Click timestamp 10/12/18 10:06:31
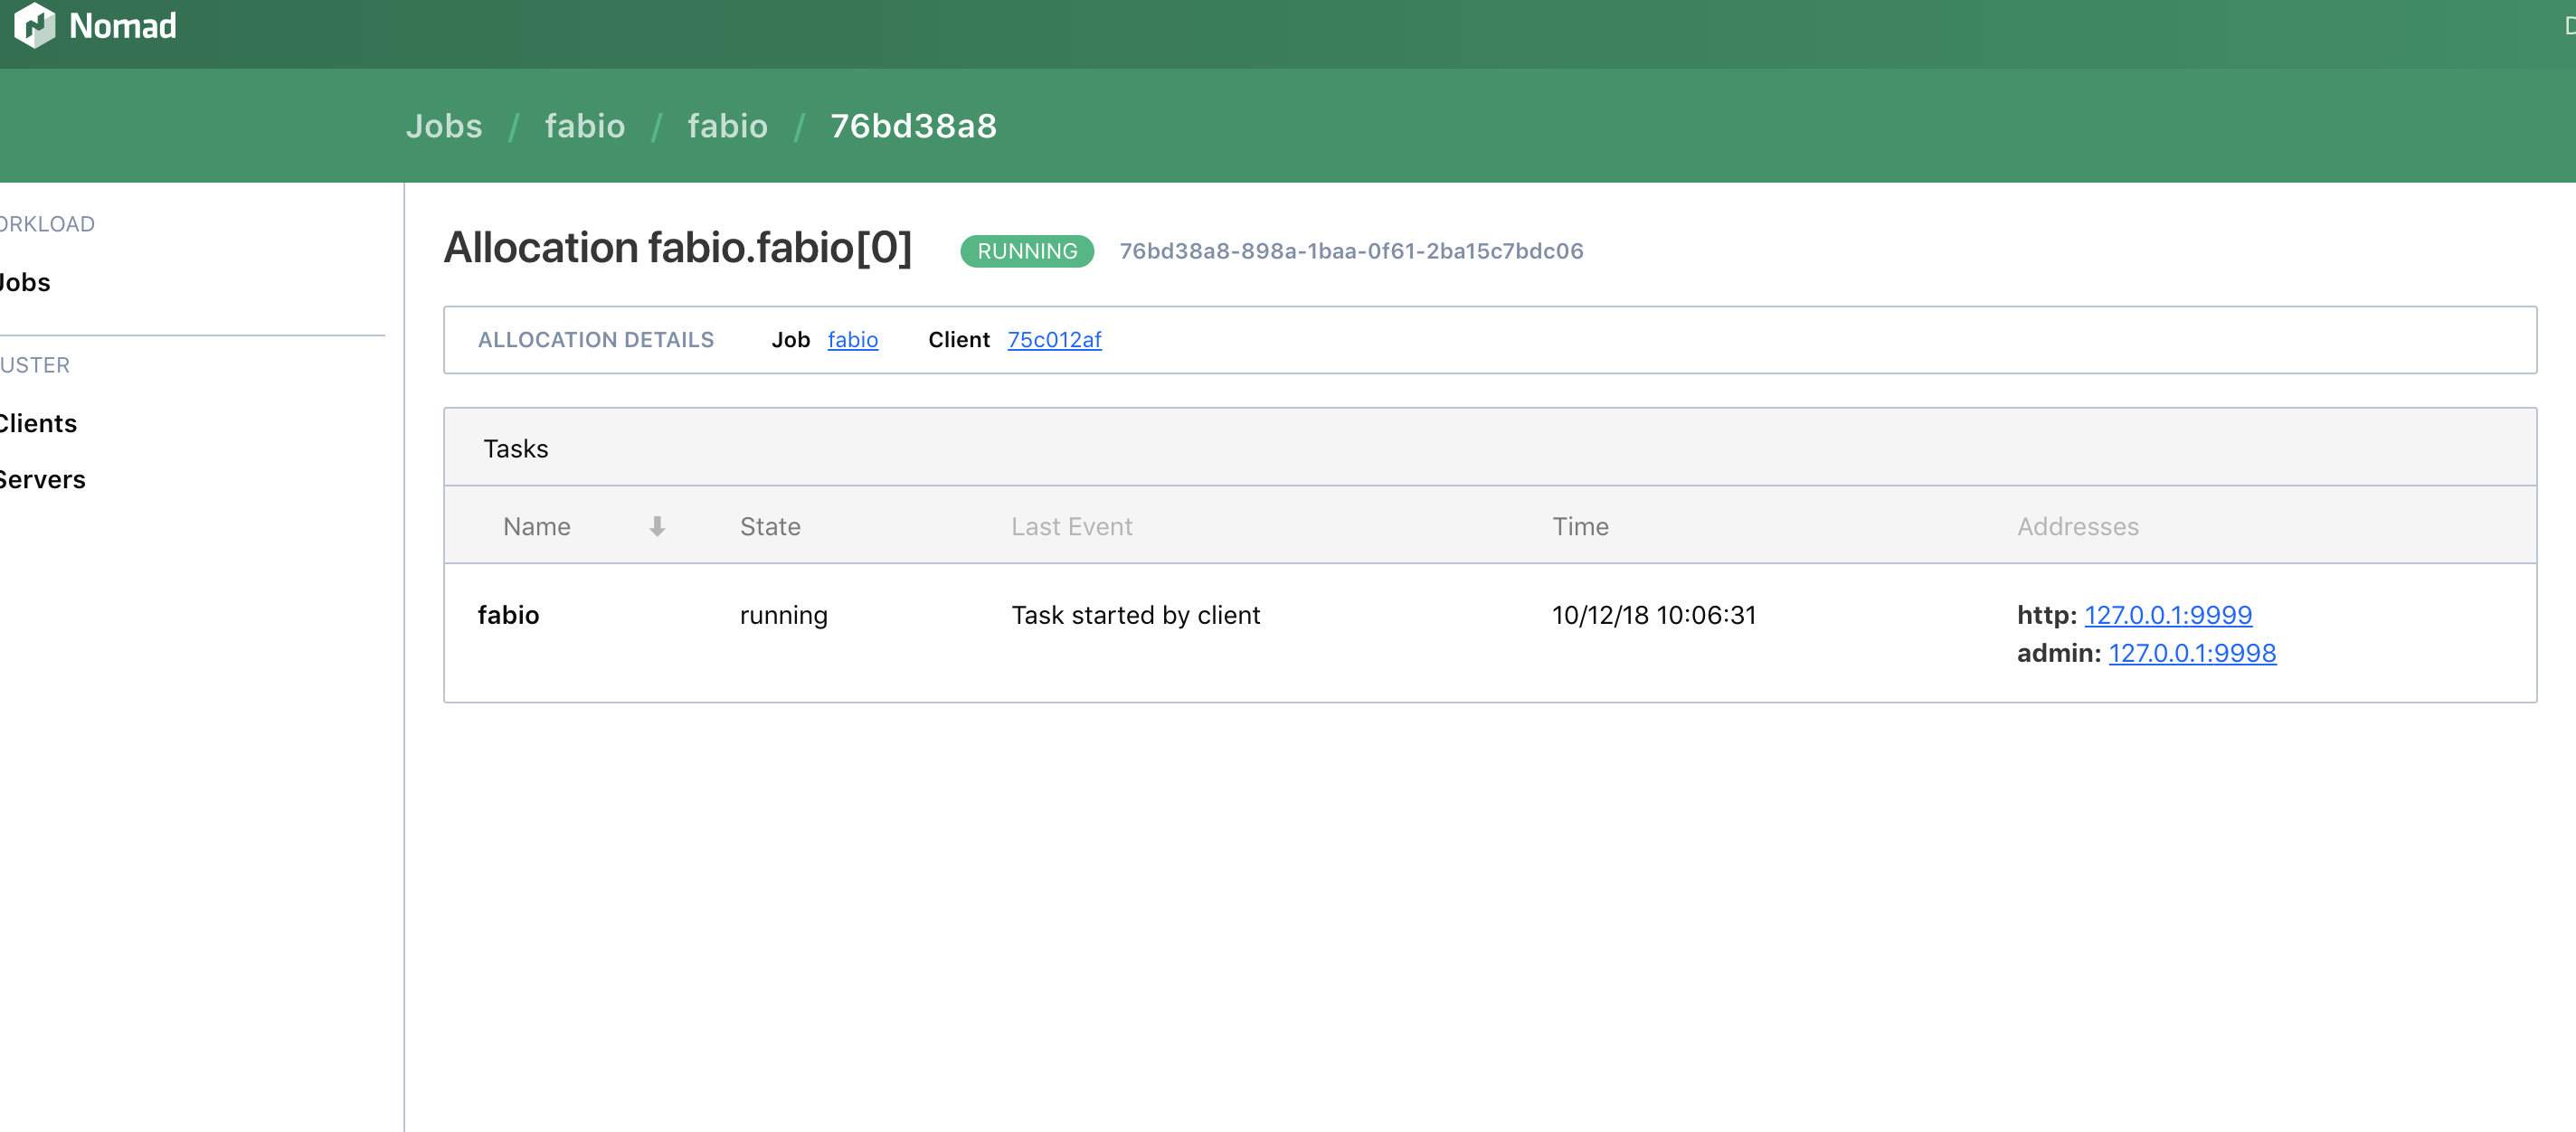Screen dimensions: 2576x1132 pos(1654,615)
